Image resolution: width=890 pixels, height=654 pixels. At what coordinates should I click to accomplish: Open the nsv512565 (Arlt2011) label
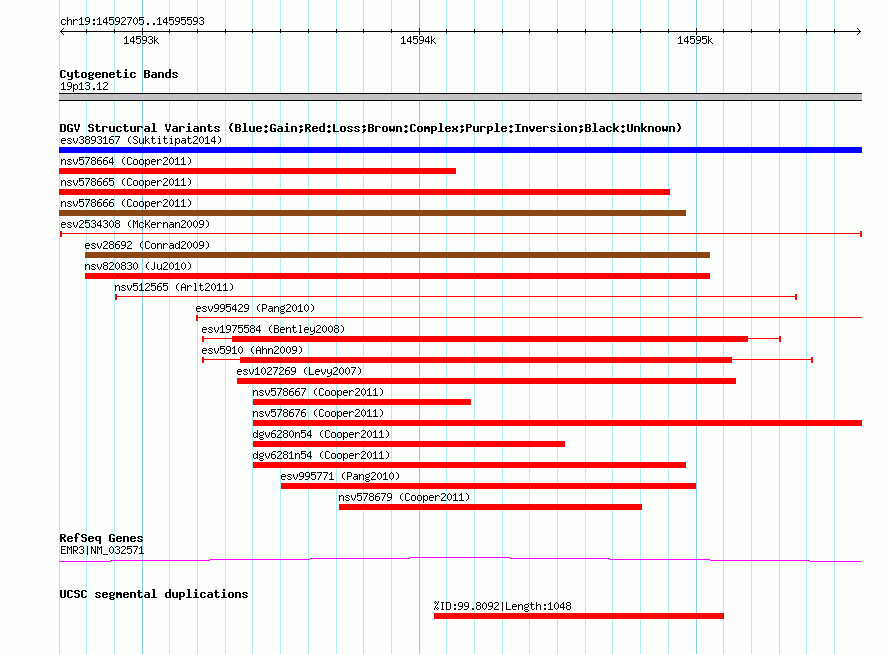pos(174,287)
